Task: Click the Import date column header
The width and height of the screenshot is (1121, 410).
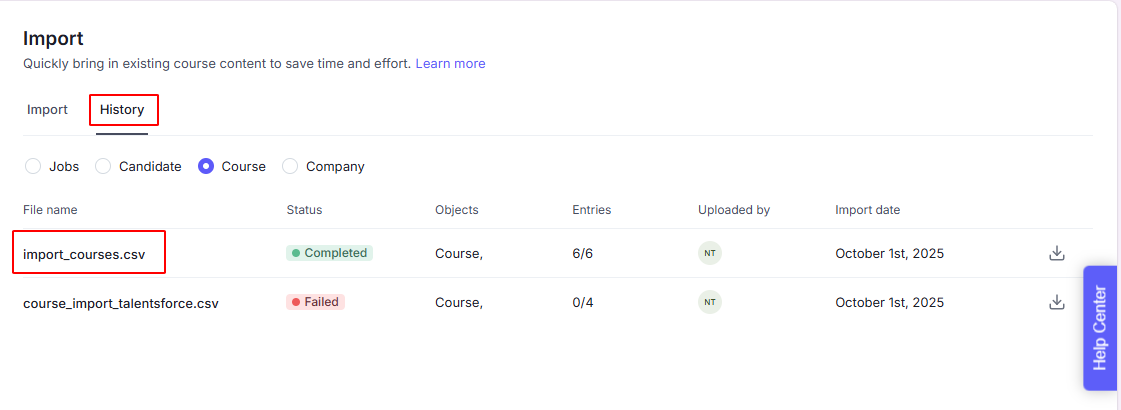Action: [867, 210]
